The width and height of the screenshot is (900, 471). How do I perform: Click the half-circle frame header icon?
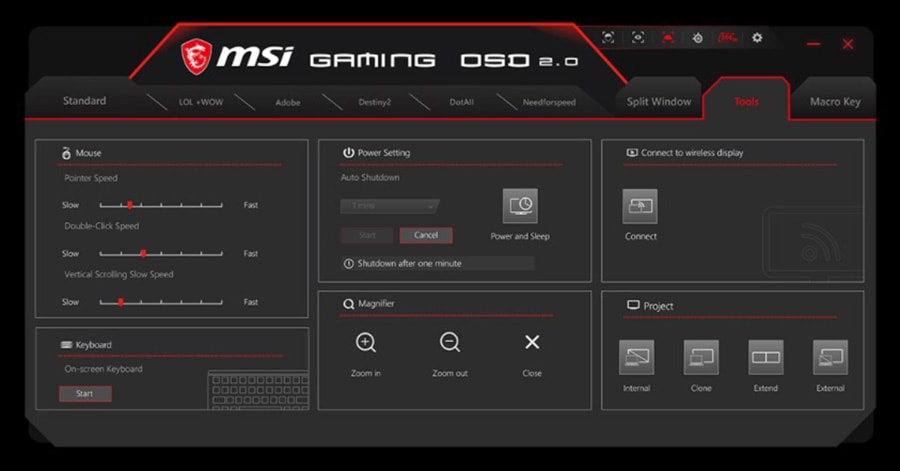point(608,37)
